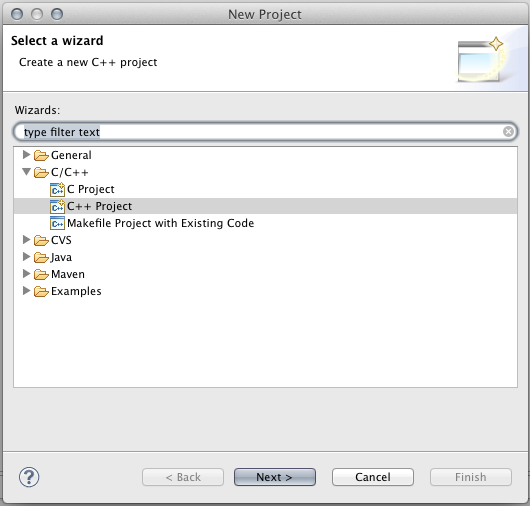Screen dimensions: 530x506
Task: Click the Examples folder icon
Action: 41,291
